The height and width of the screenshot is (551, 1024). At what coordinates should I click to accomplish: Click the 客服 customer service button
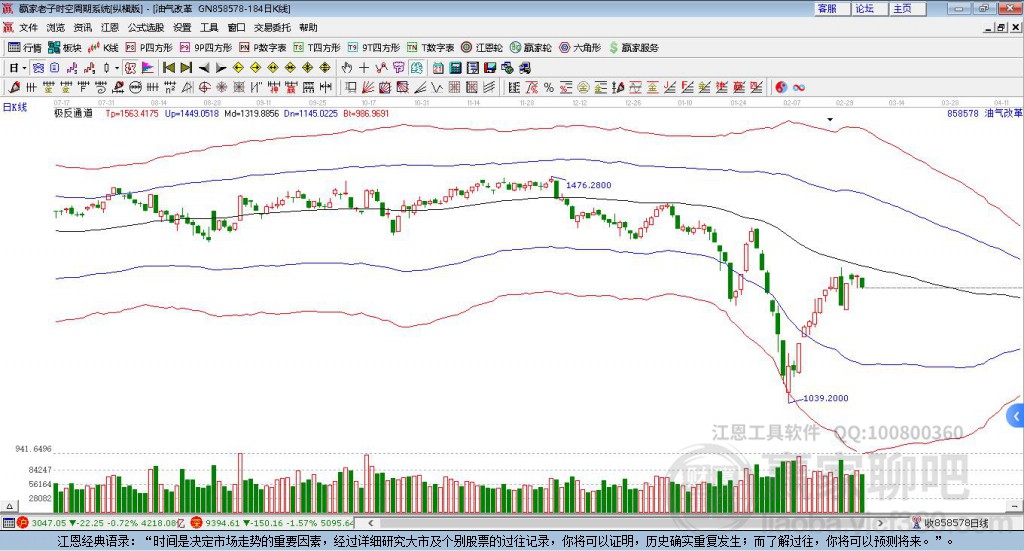coord(831,8)
